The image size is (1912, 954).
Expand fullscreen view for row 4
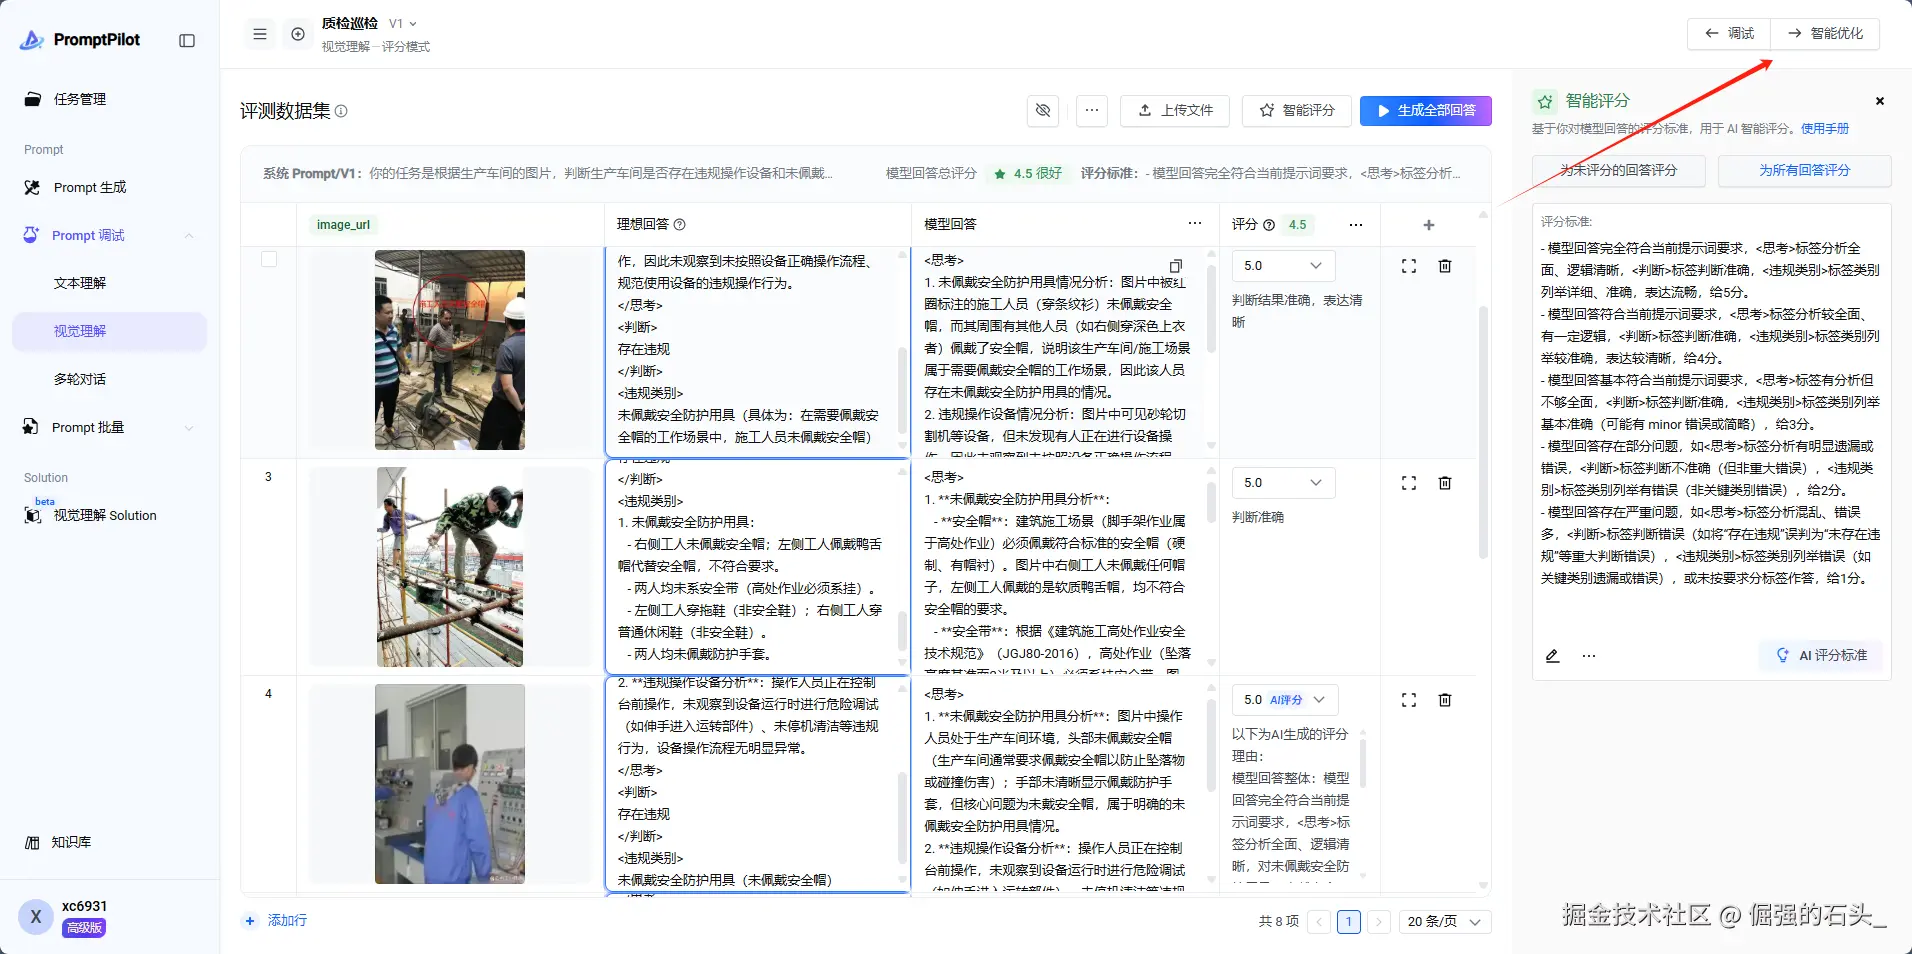pyautogui.click(x=1409, y=700)
